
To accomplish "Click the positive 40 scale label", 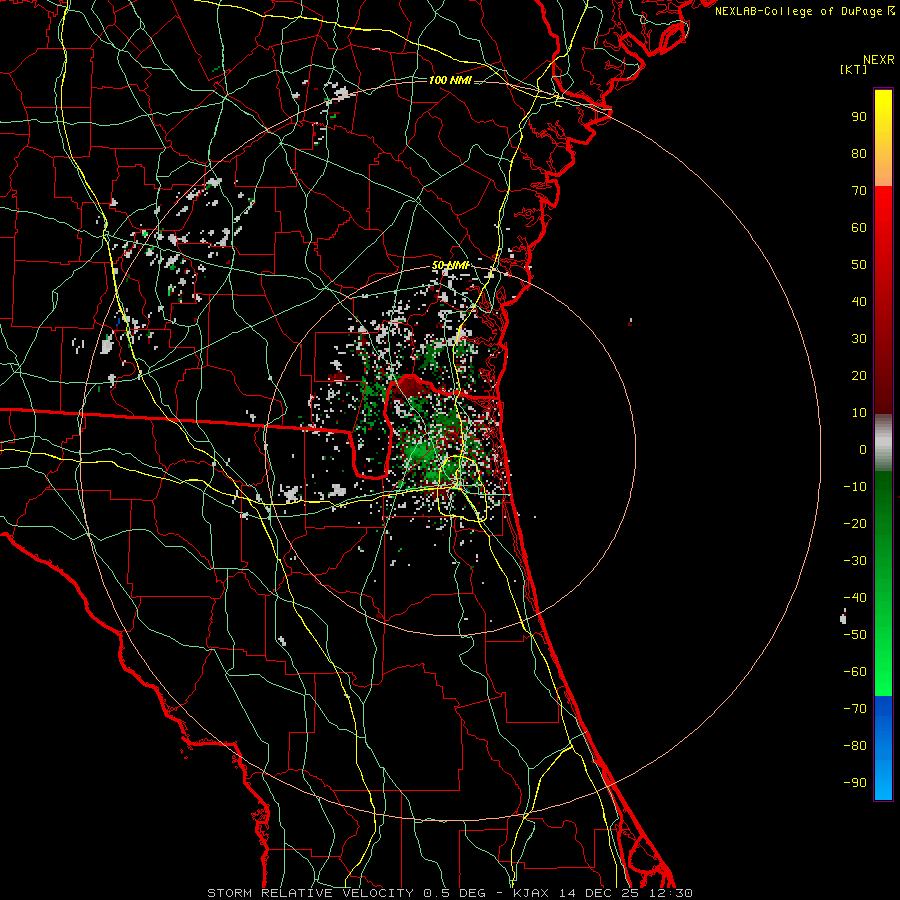I will pyautogui.click(x=859, y=302).
